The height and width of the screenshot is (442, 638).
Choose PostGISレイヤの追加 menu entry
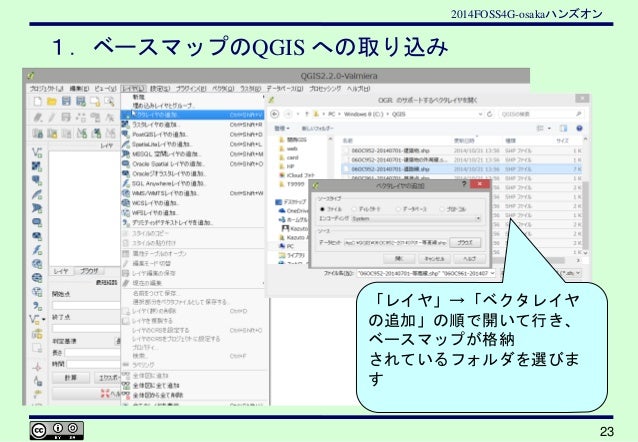(x=193, y=134)
